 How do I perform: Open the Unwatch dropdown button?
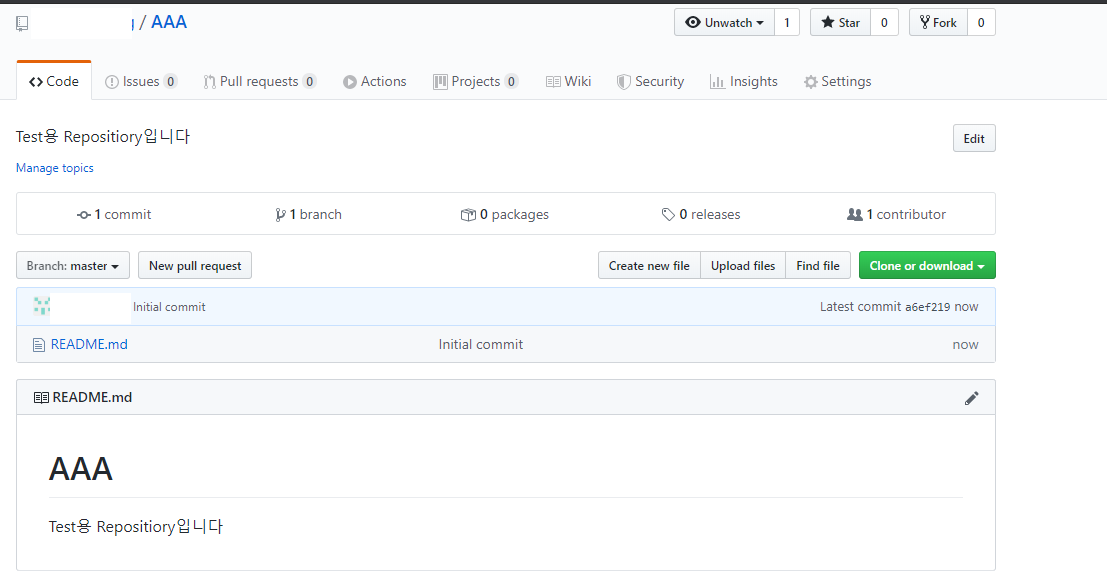coord(724,23)
